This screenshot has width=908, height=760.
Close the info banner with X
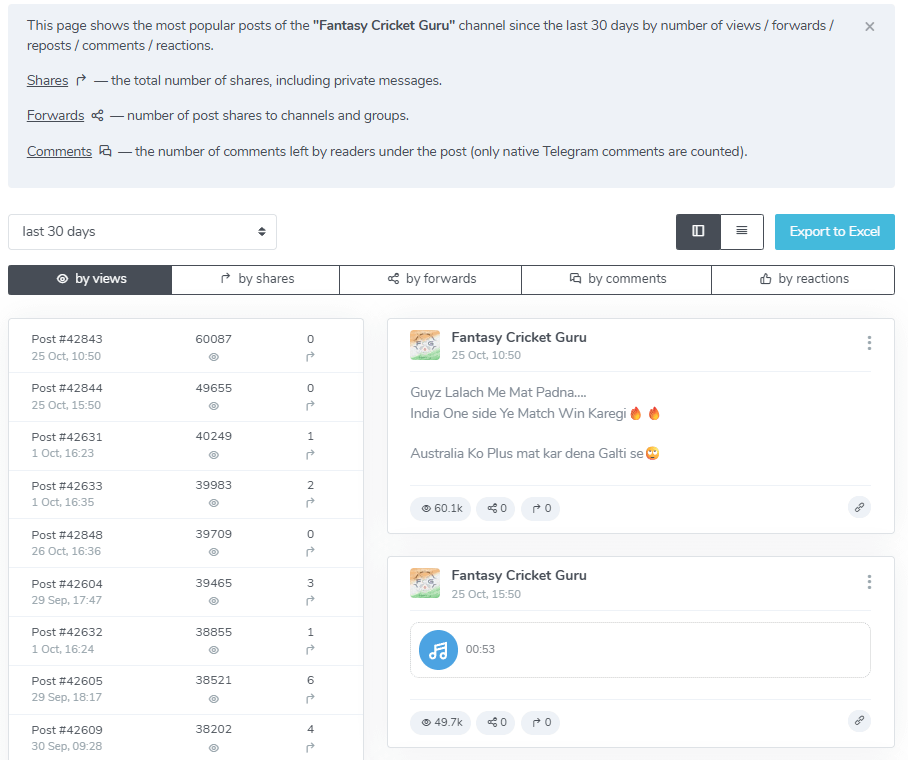pyautogui.click(x=869, y=27)
